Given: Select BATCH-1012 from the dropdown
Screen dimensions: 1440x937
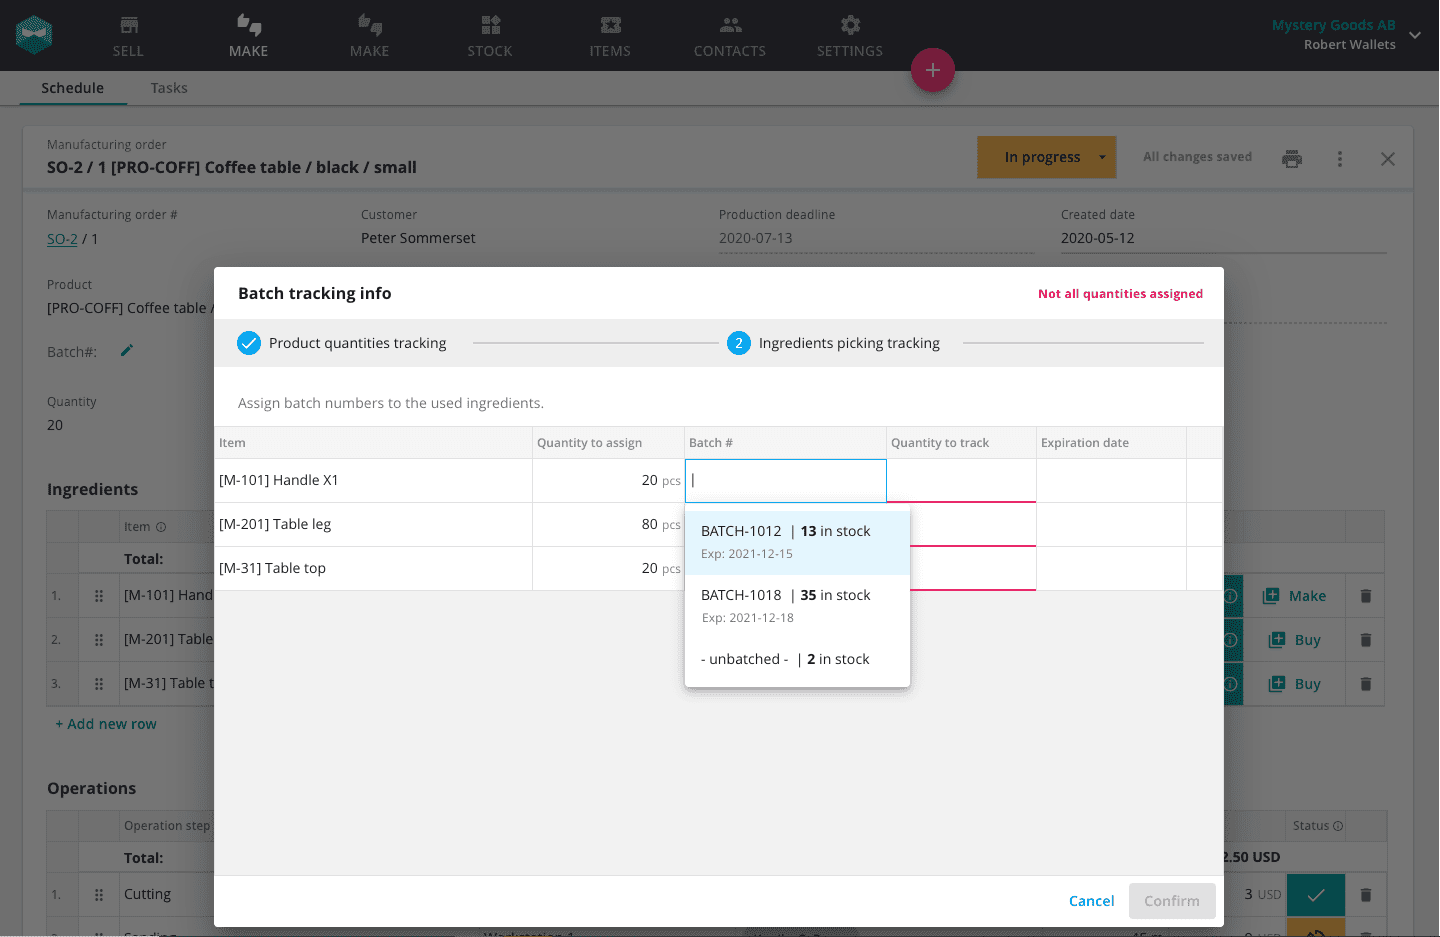Looking at the screenshot, I should 797,542.
